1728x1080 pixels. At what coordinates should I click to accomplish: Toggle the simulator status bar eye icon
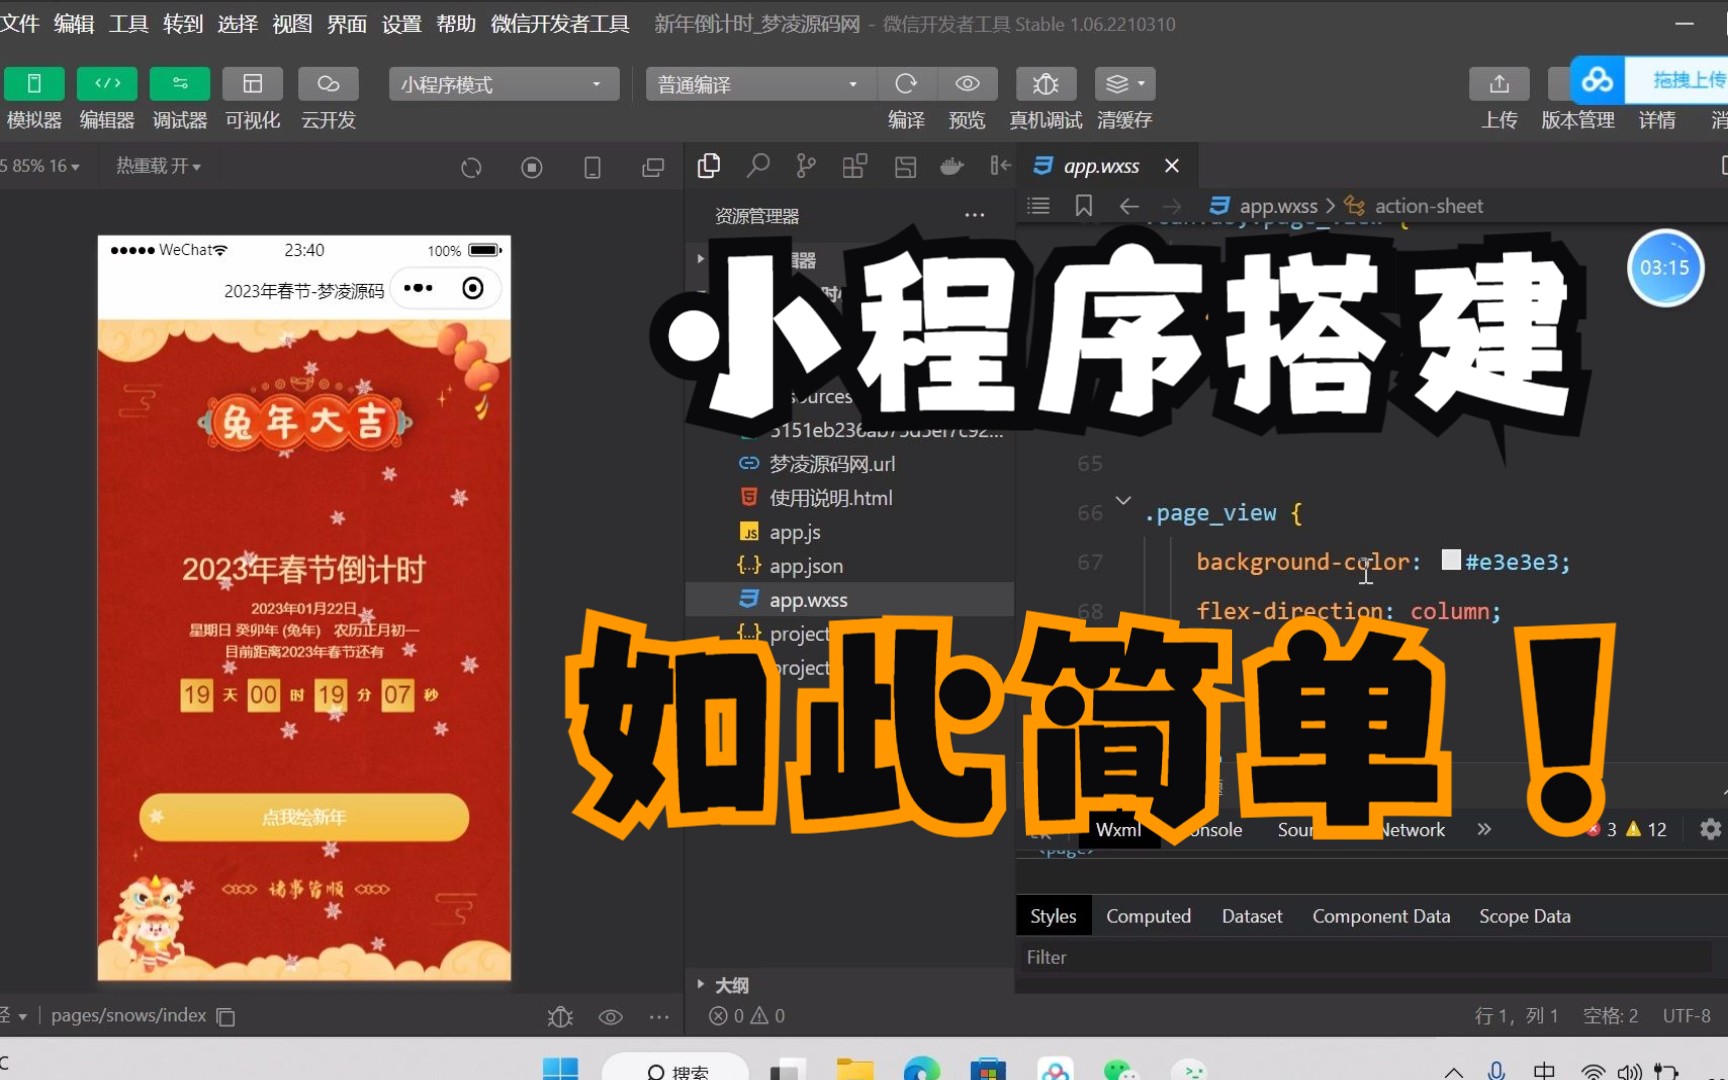click(x=610, y=1017)
